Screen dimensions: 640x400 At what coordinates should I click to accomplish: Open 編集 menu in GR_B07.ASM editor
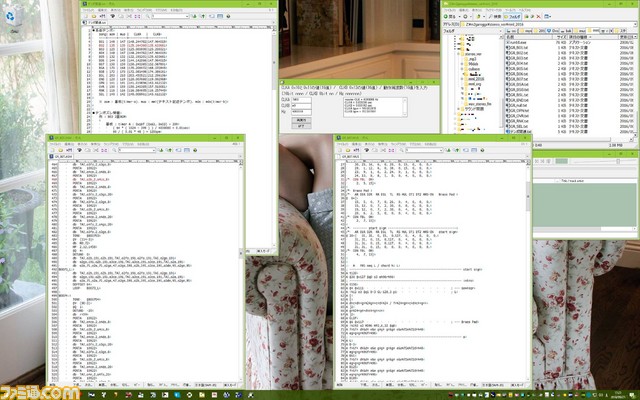pos(68,144)
